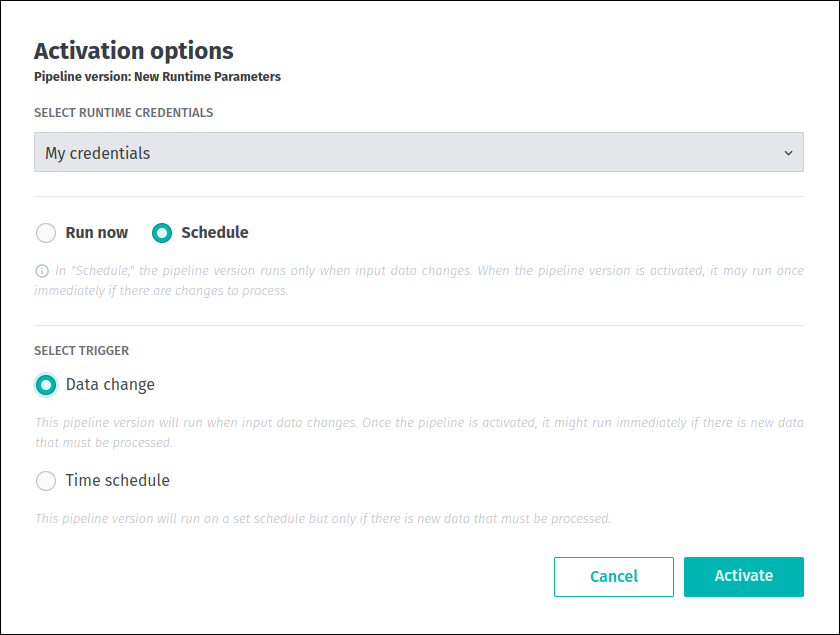
Task: Click the SELECT TRIGGER section label
Action: [81, 351]
